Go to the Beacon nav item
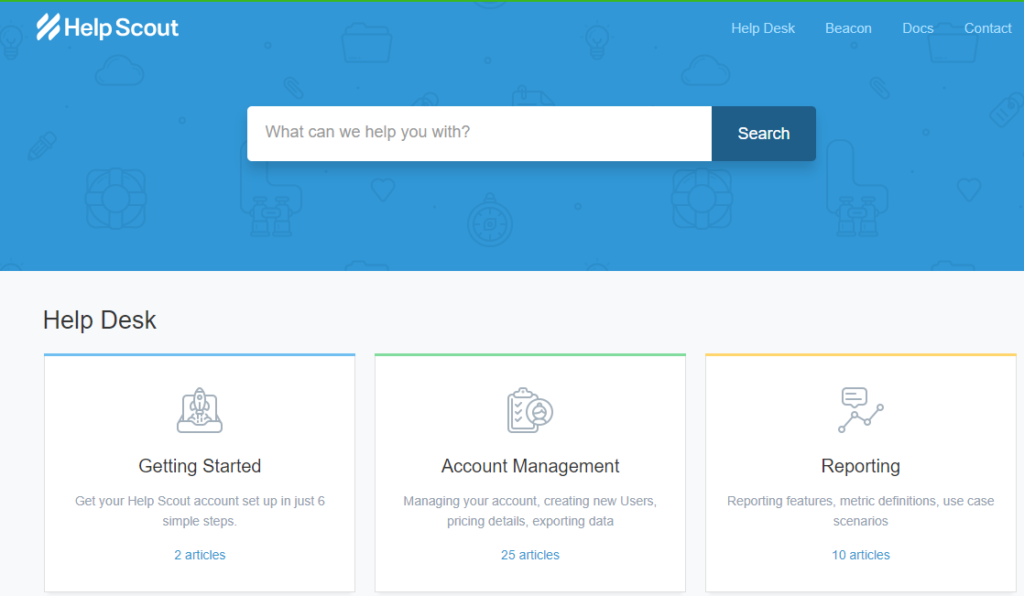 click(x=848, y=28)
